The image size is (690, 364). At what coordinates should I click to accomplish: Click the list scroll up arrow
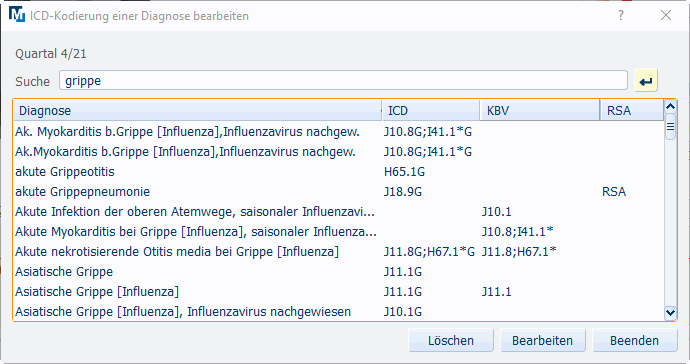point(670,107)
